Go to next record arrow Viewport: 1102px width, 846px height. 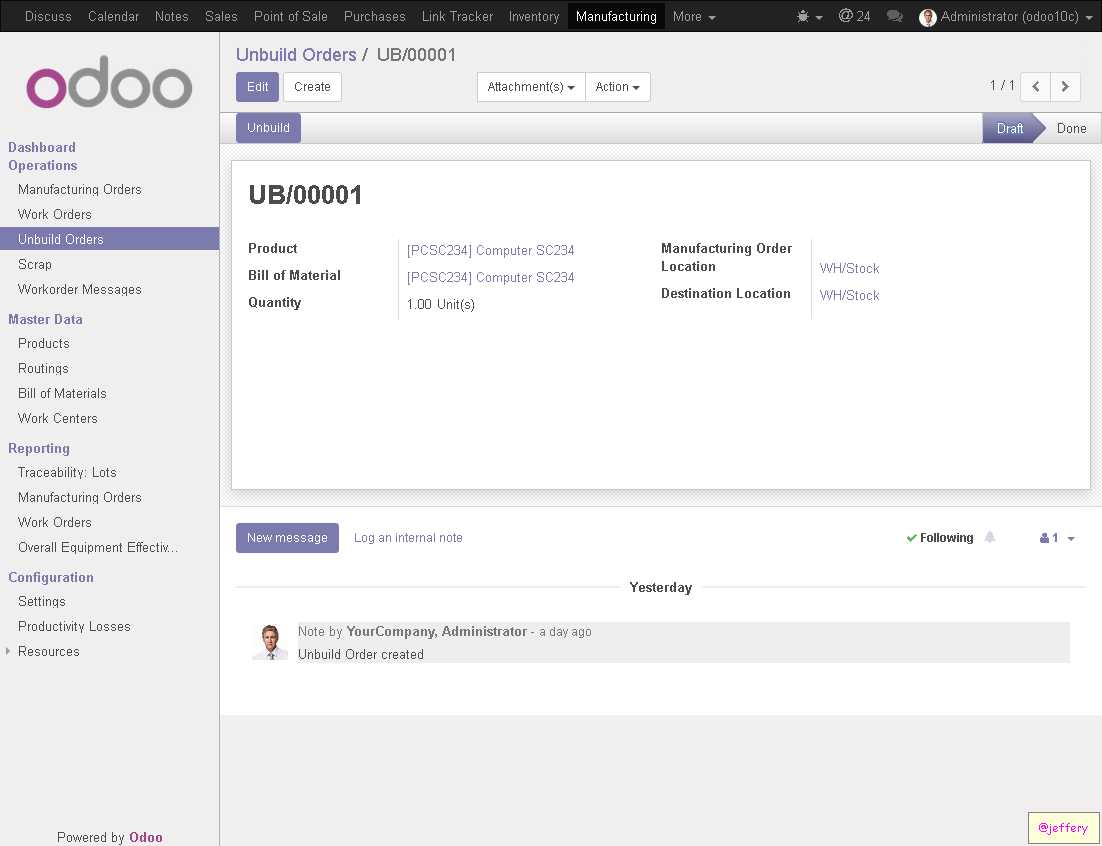point(1065,86)
